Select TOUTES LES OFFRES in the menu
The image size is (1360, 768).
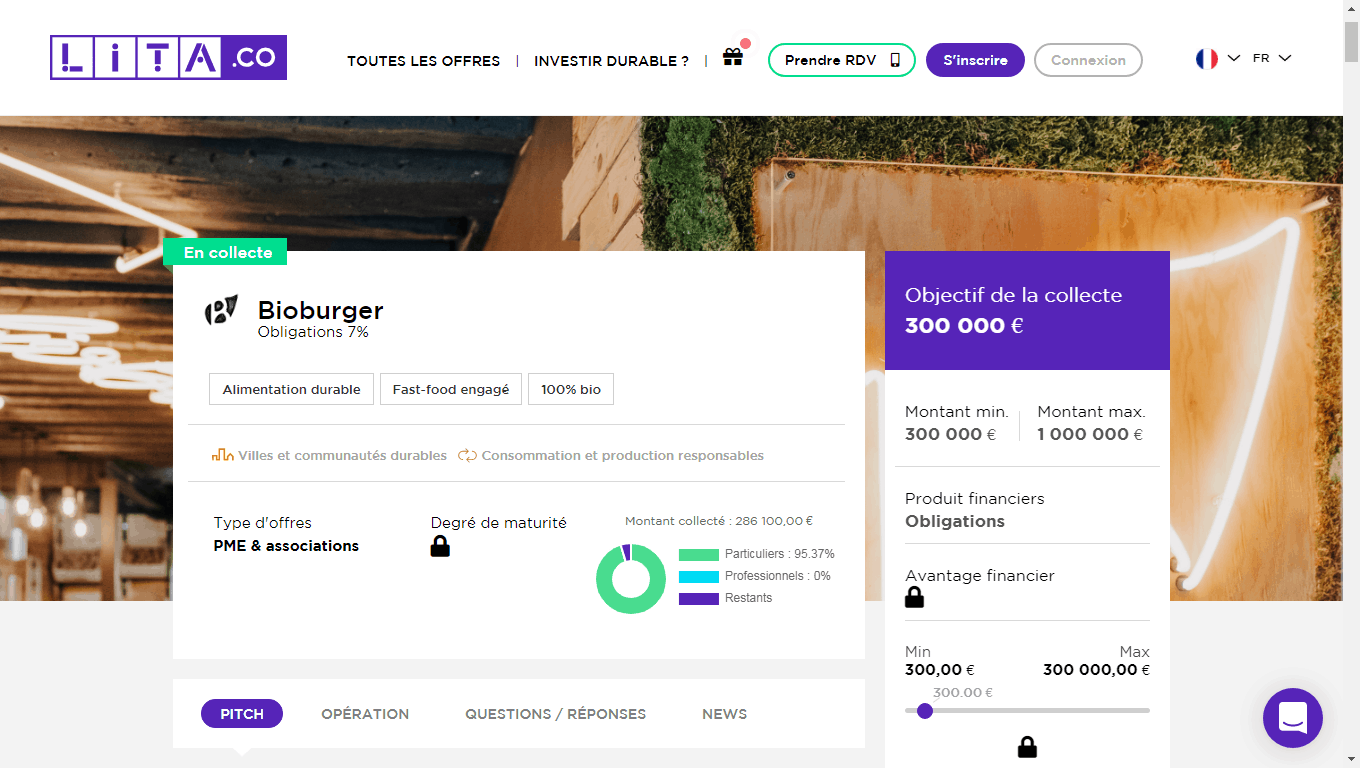(423, 61)
